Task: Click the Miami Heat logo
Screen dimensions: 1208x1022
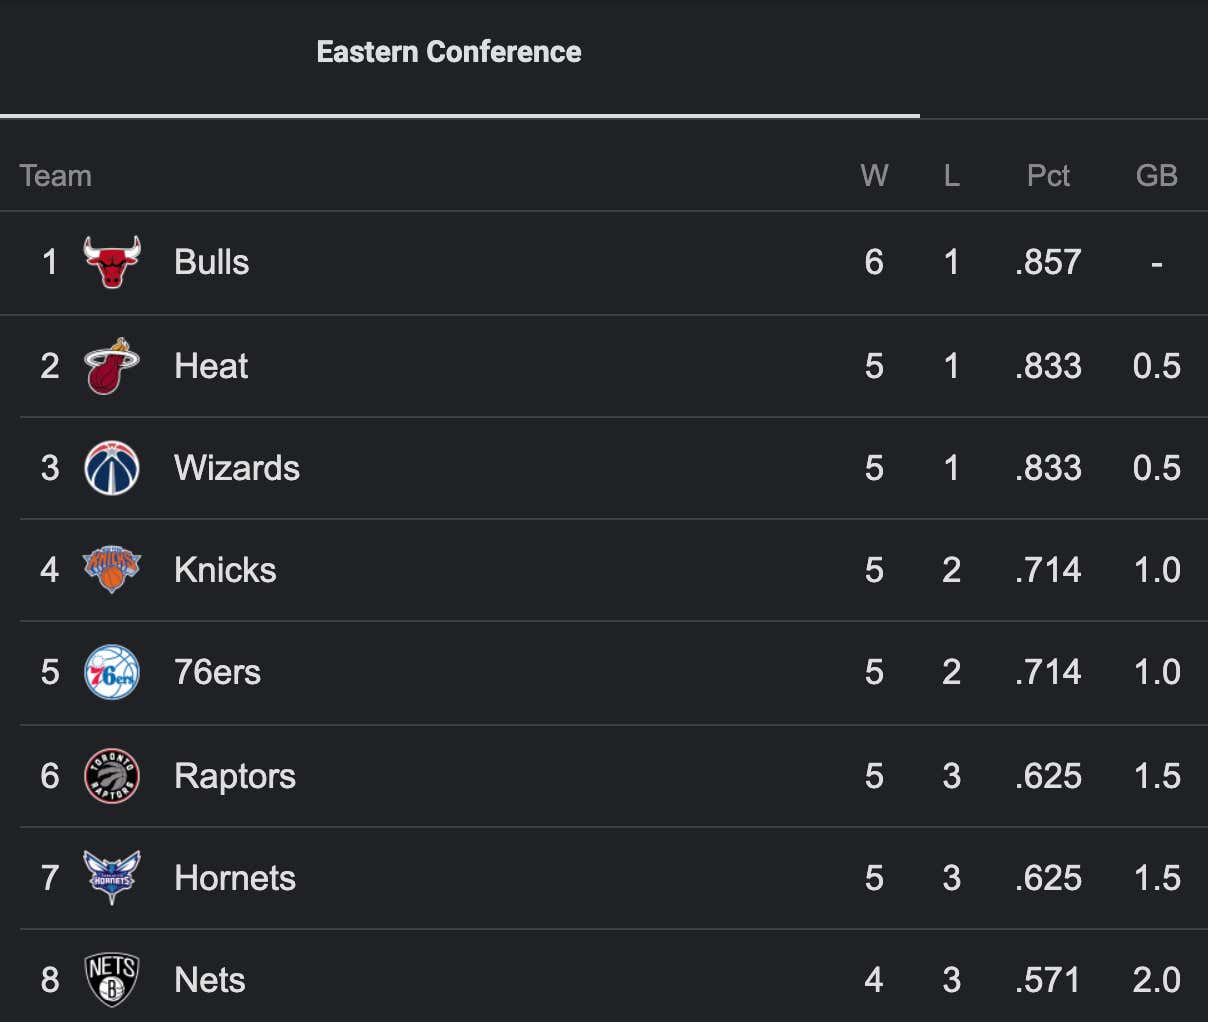Action: [112, 366]
